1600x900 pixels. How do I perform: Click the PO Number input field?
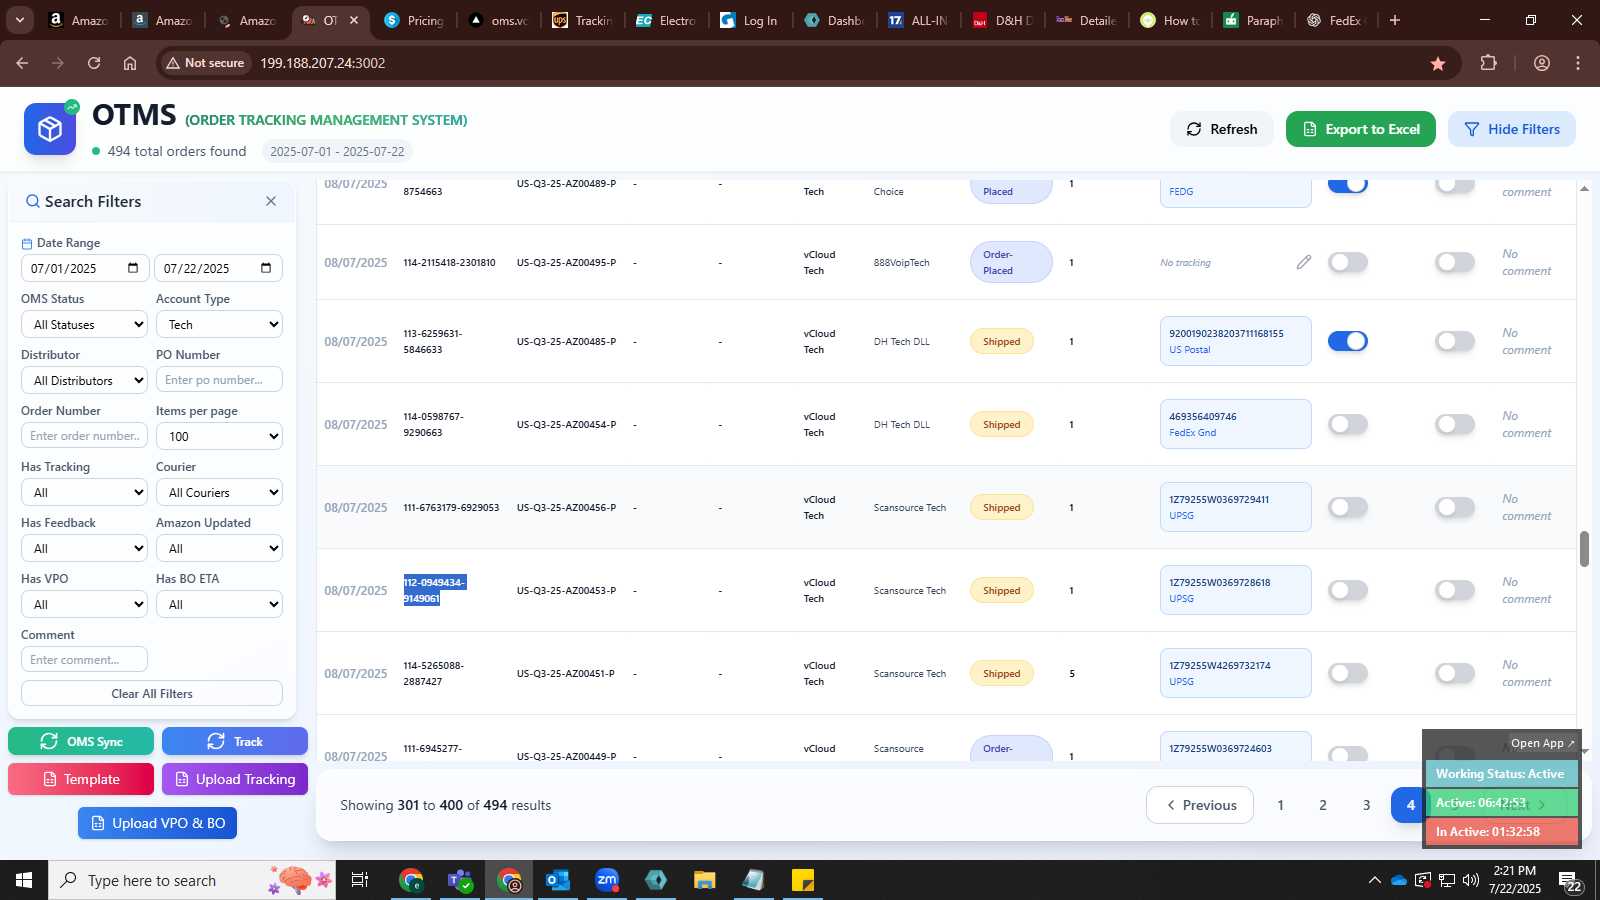[219, 380]
